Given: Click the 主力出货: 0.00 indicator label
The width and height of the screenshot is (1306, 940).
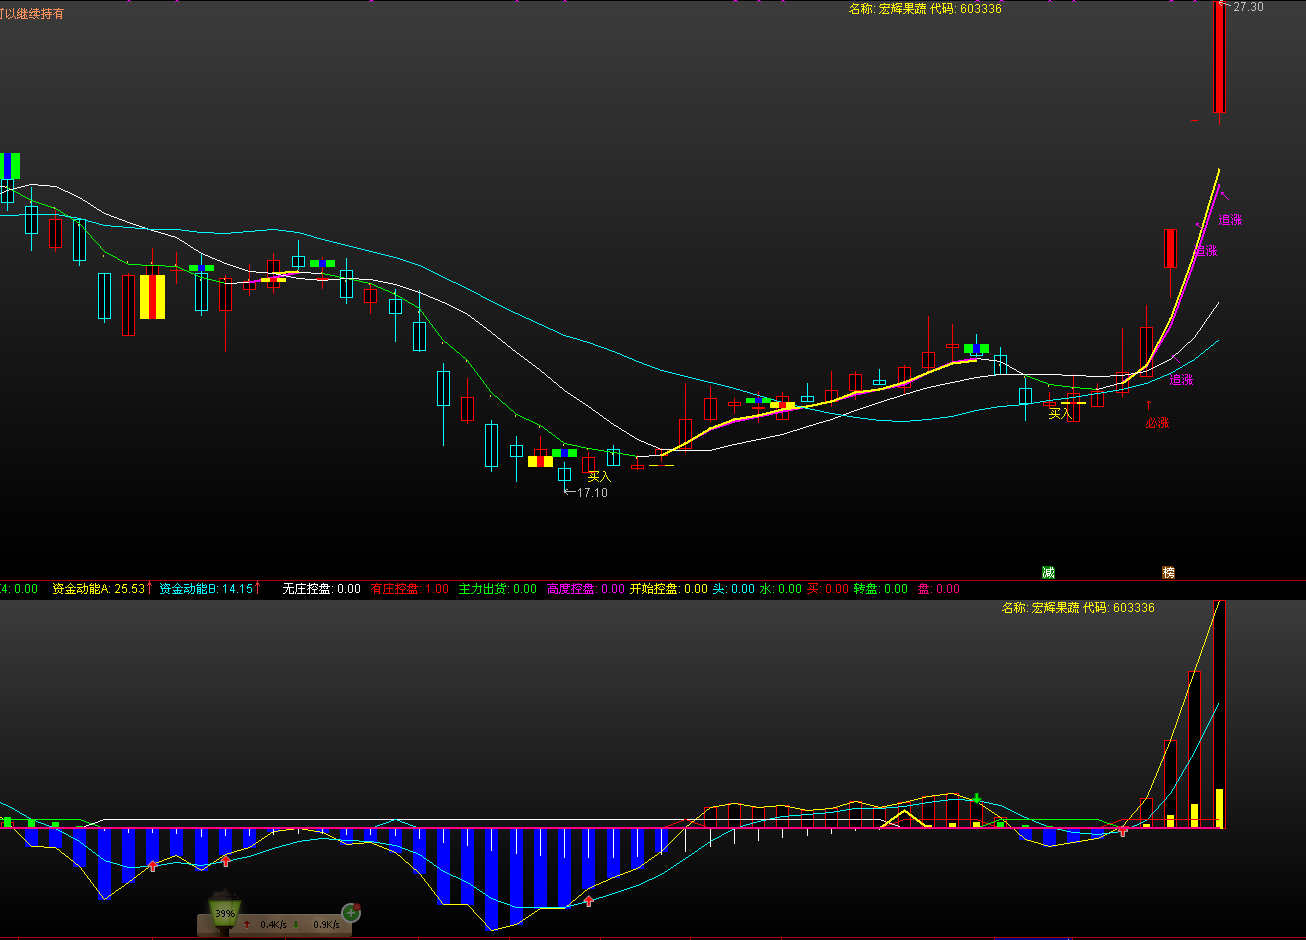Looking at the screenshot, I should click(x=498, y=589).
